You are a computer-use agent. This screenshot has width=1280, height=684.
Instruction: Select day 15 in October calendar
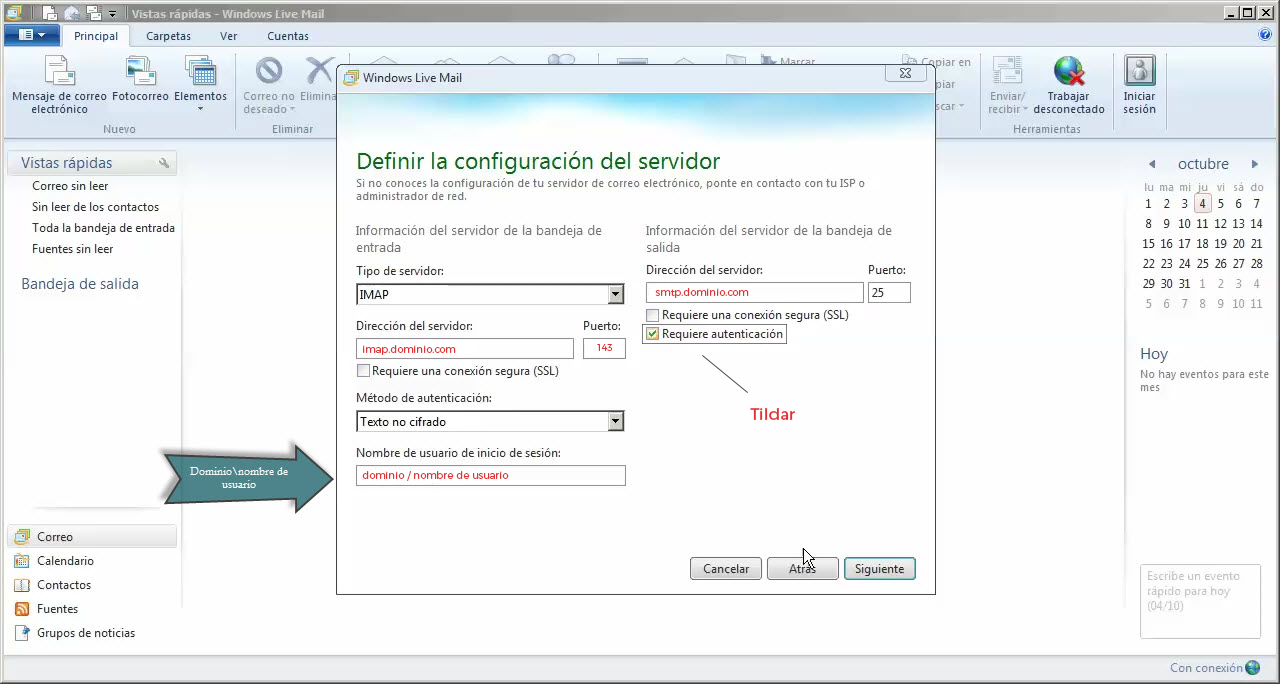point(1149,244)
